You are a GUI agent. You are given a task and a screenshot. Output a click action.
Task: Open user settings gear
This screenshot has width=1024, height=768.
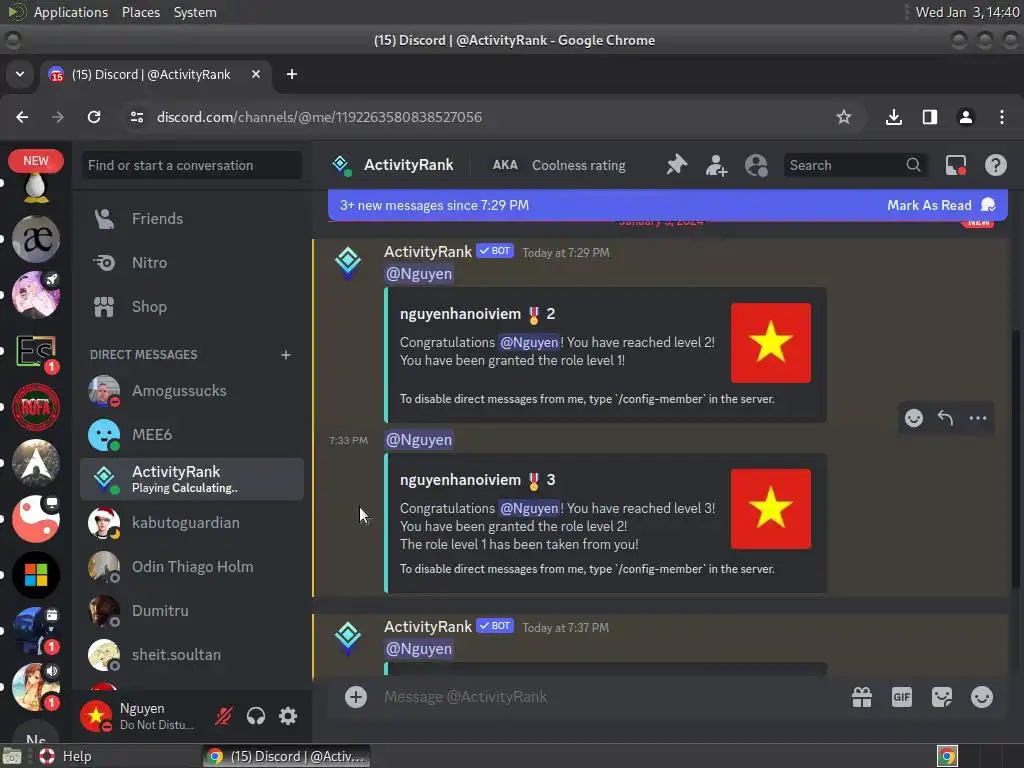tap(288, 716)
